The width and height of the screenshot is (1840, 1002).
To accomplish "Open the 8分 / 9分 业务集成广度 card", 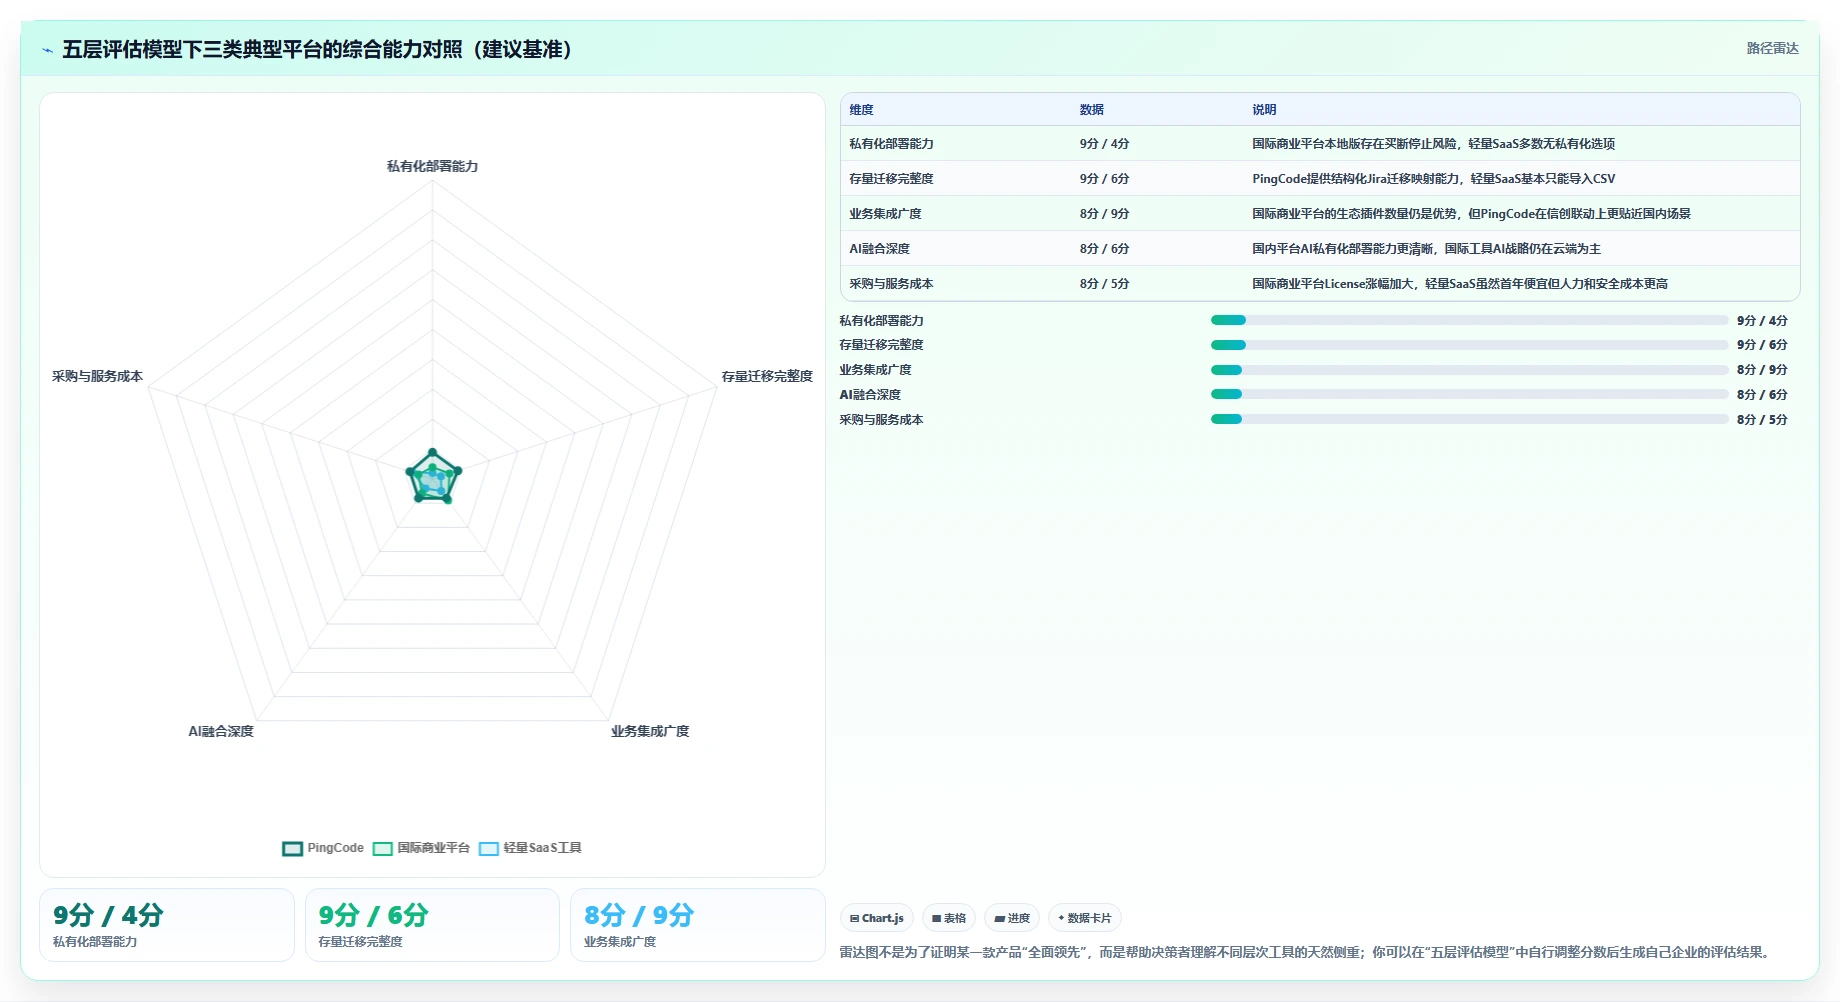I will pos(698,925).
